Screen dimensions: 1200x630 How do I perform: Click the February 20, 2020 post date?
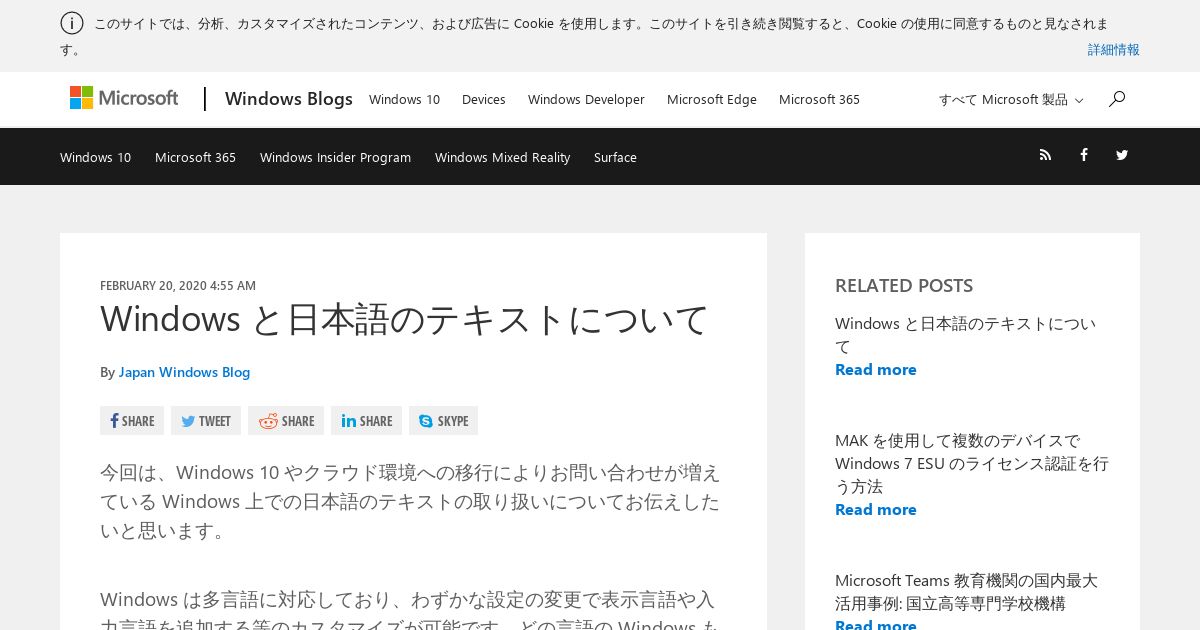178,285
